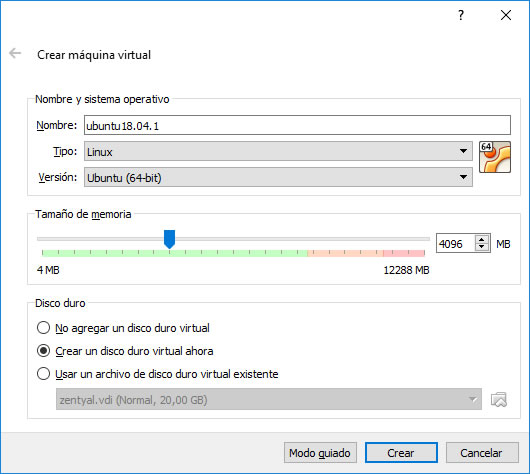
Task: Click the browse virtual disk file folder icon
Action: [499, 400]
